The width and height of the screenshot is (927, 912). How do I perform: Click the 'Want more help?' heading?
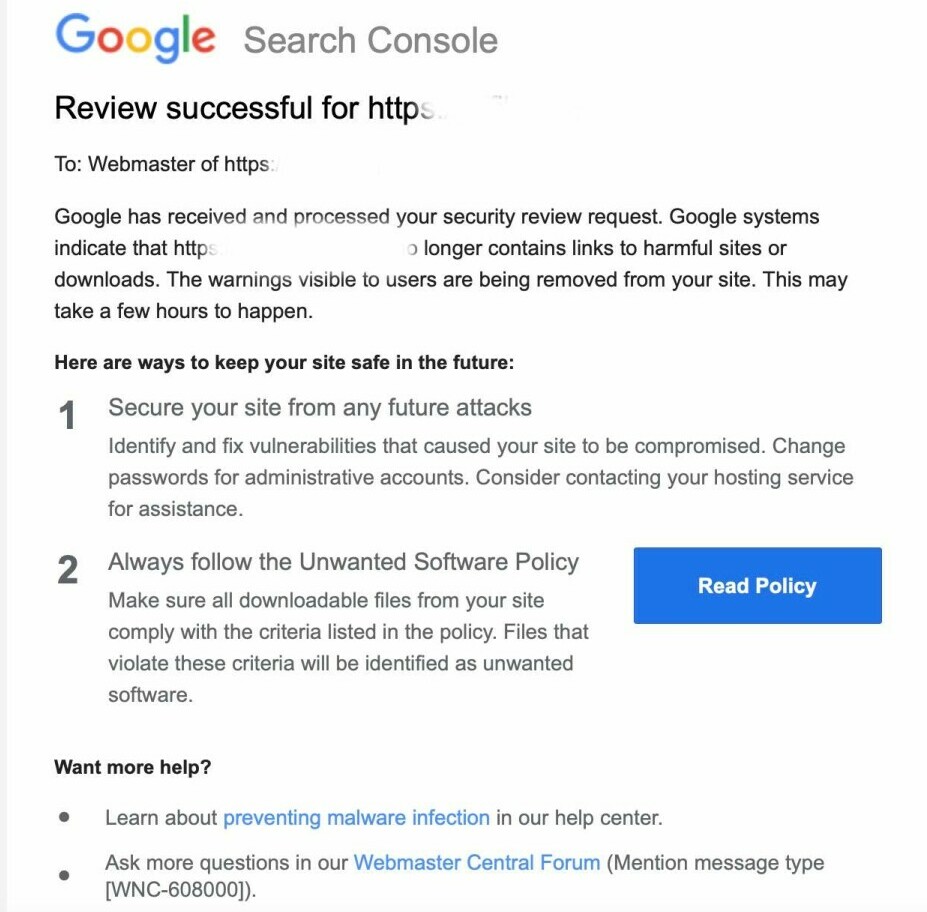(x=133, y=768)
